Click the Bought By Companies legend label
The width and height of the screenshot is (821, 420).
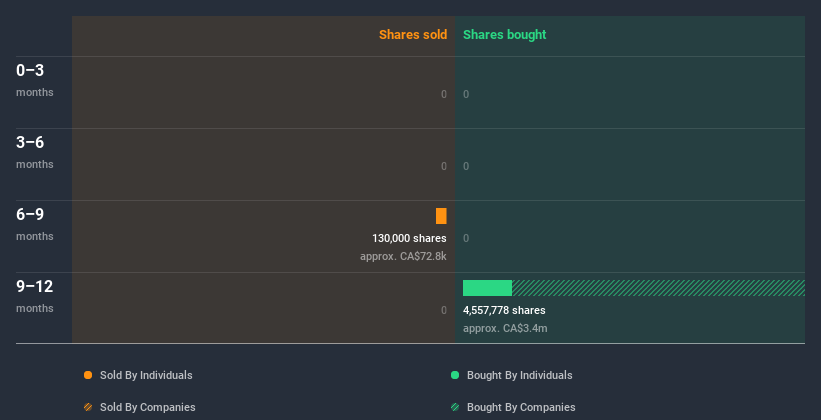[521, 407]
